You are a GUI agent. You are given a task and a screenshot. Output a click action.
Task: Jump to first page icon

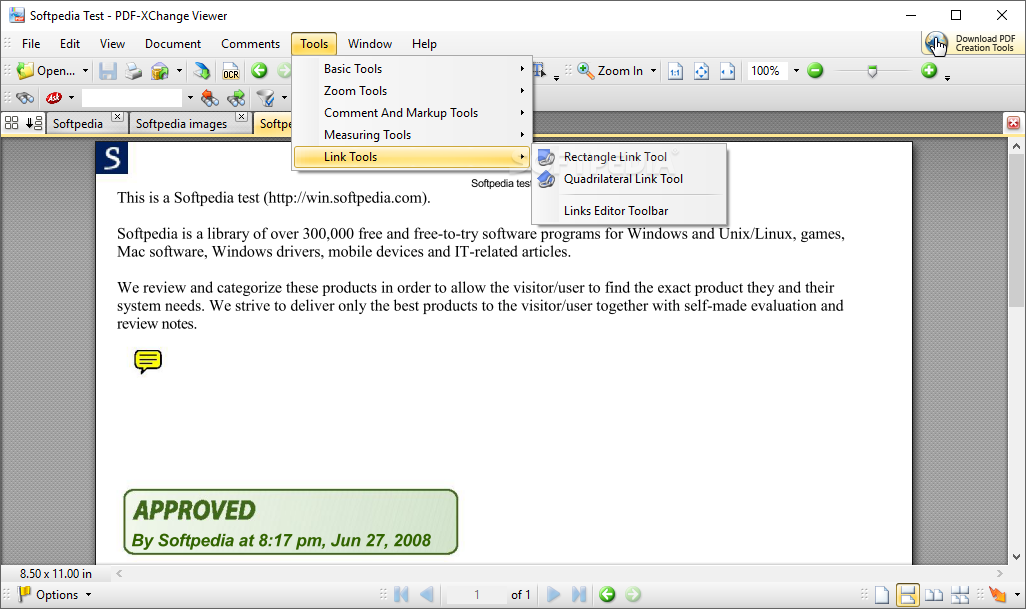click(x=402, y=594)
